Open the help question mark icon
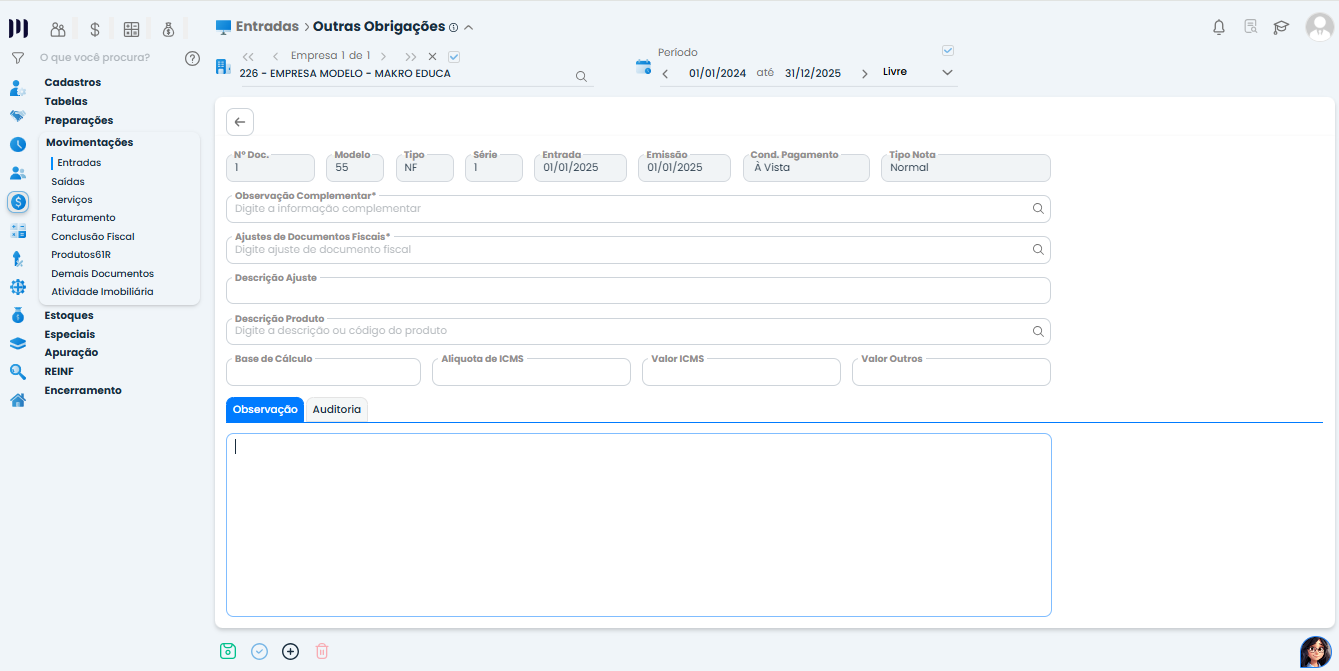The width and height of the screenshot is (1339, 671). click(193, 58)
